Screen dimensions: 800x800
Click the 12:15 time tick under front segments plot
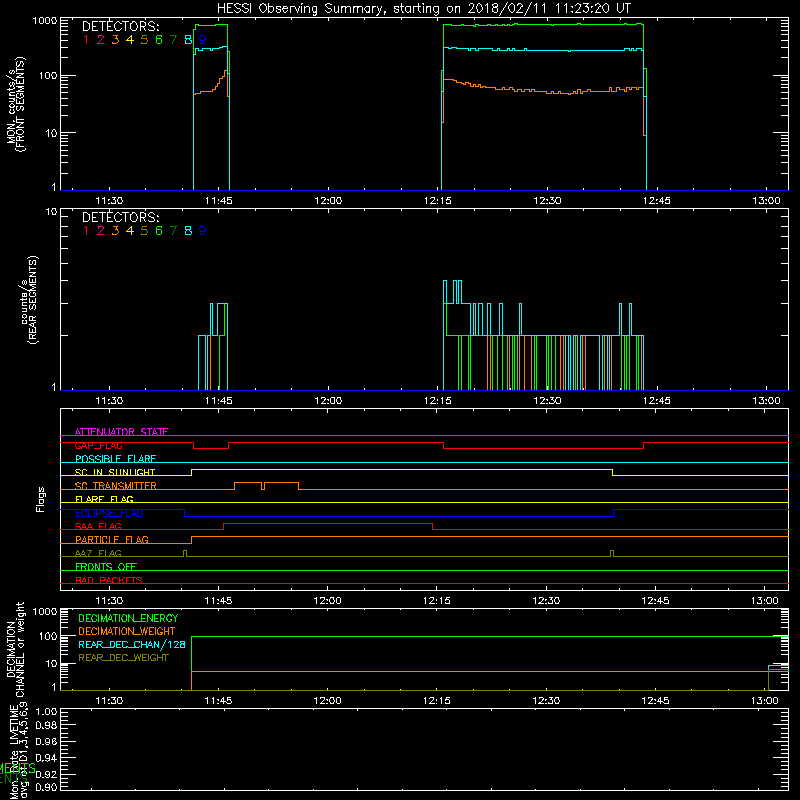[x=438, y=201]
